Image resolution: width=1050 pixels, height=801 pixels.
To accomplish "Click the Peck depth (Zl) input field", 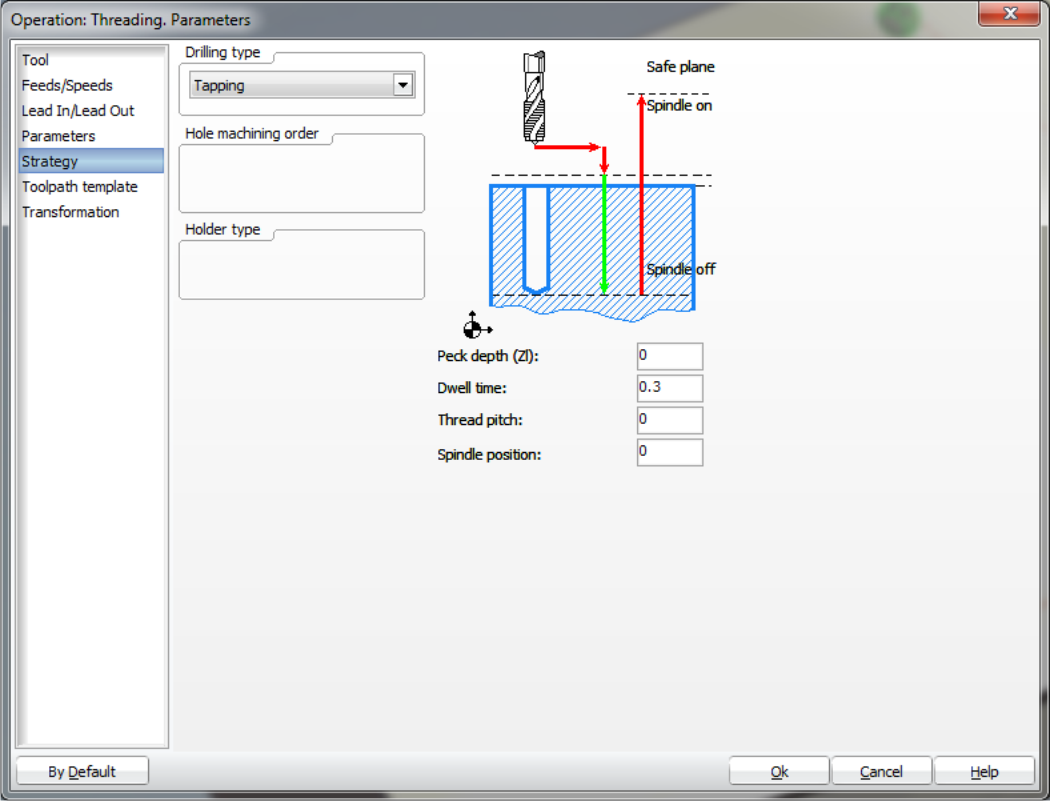I will click(x=670, y=356).
